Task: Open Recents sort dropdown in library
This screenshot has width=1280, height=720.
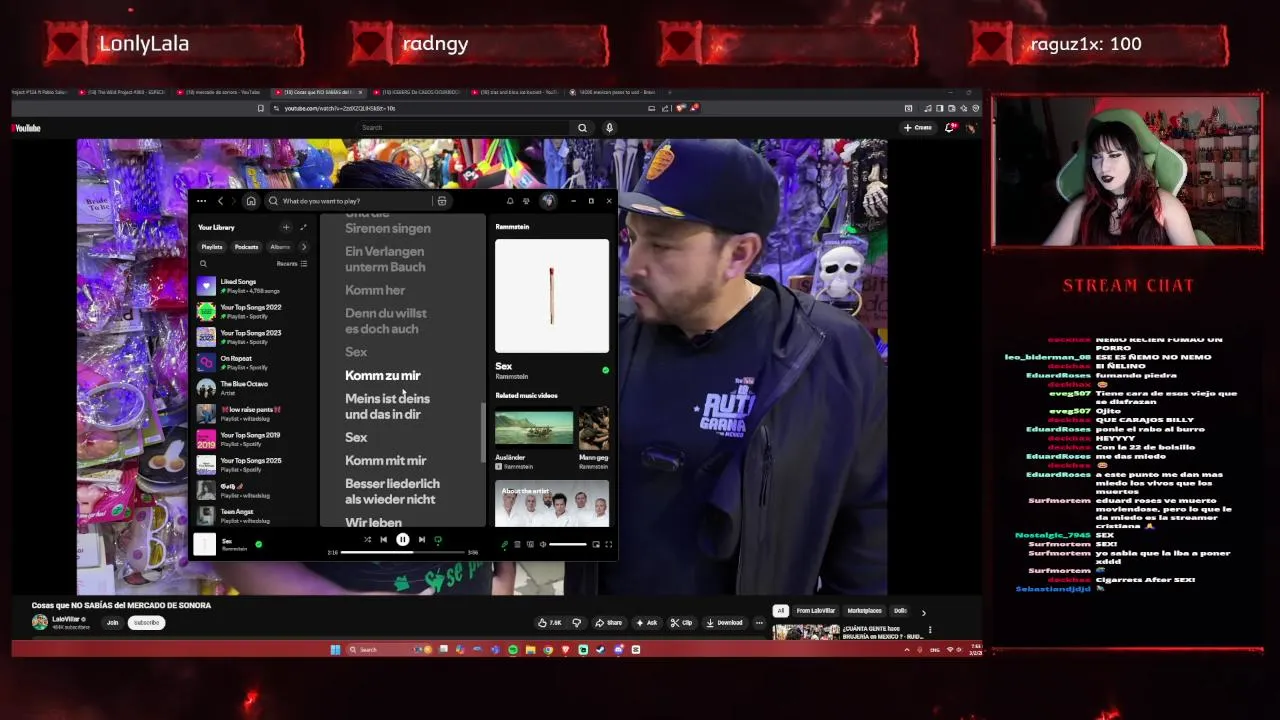Action: (x=292, y=264)
